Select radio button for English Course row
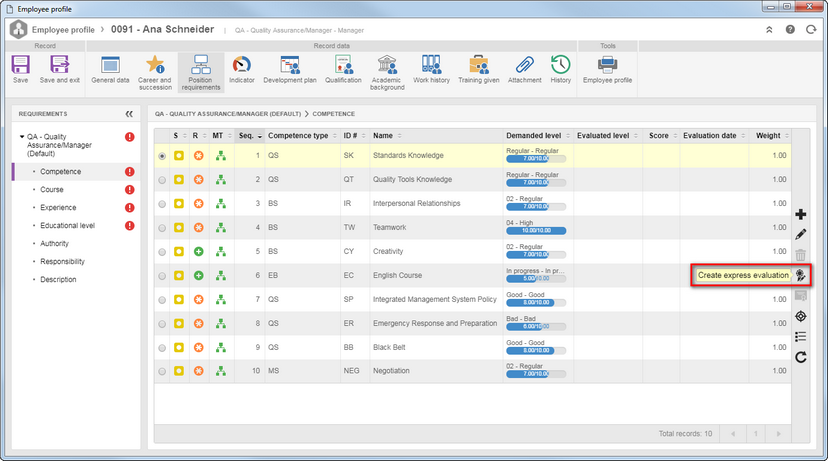The width and height of the screenshot is (828, 461). (162, 276)
